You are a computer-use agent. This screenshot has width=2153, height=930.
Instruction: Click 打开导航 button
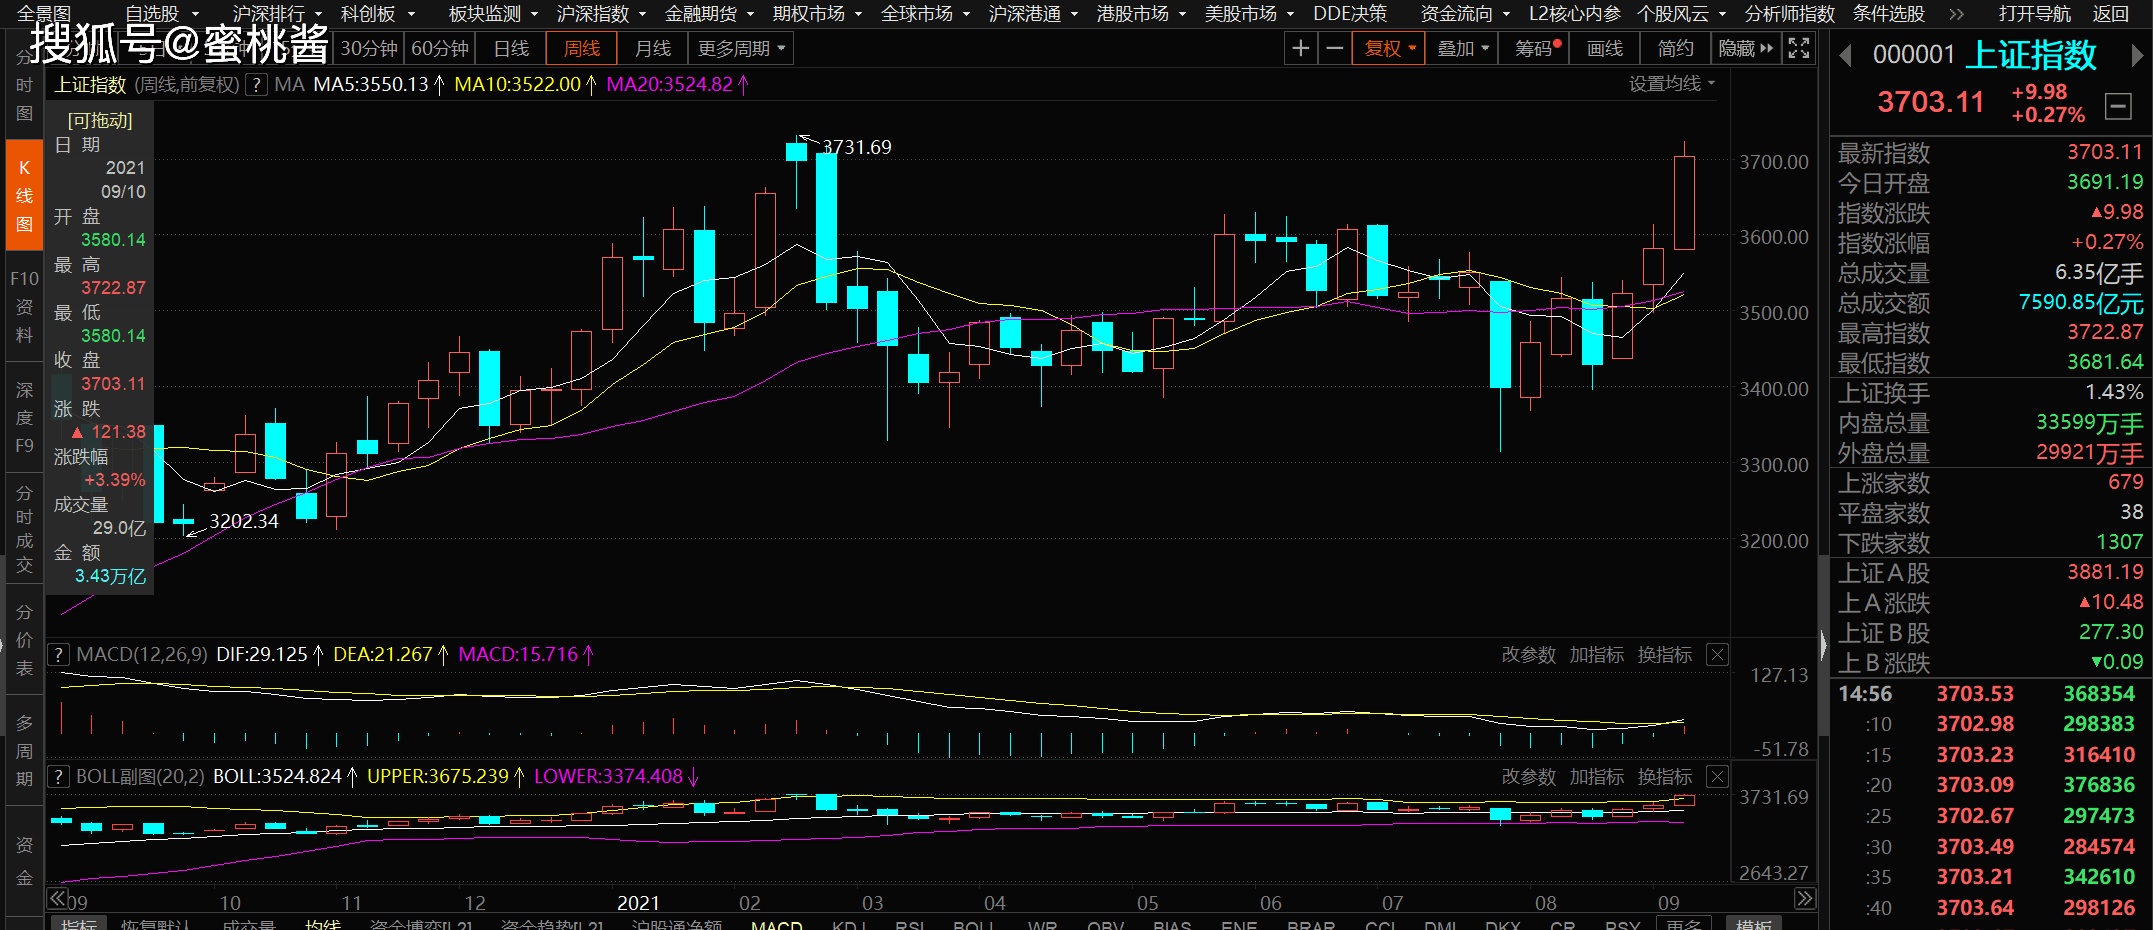click(2034, 14)
